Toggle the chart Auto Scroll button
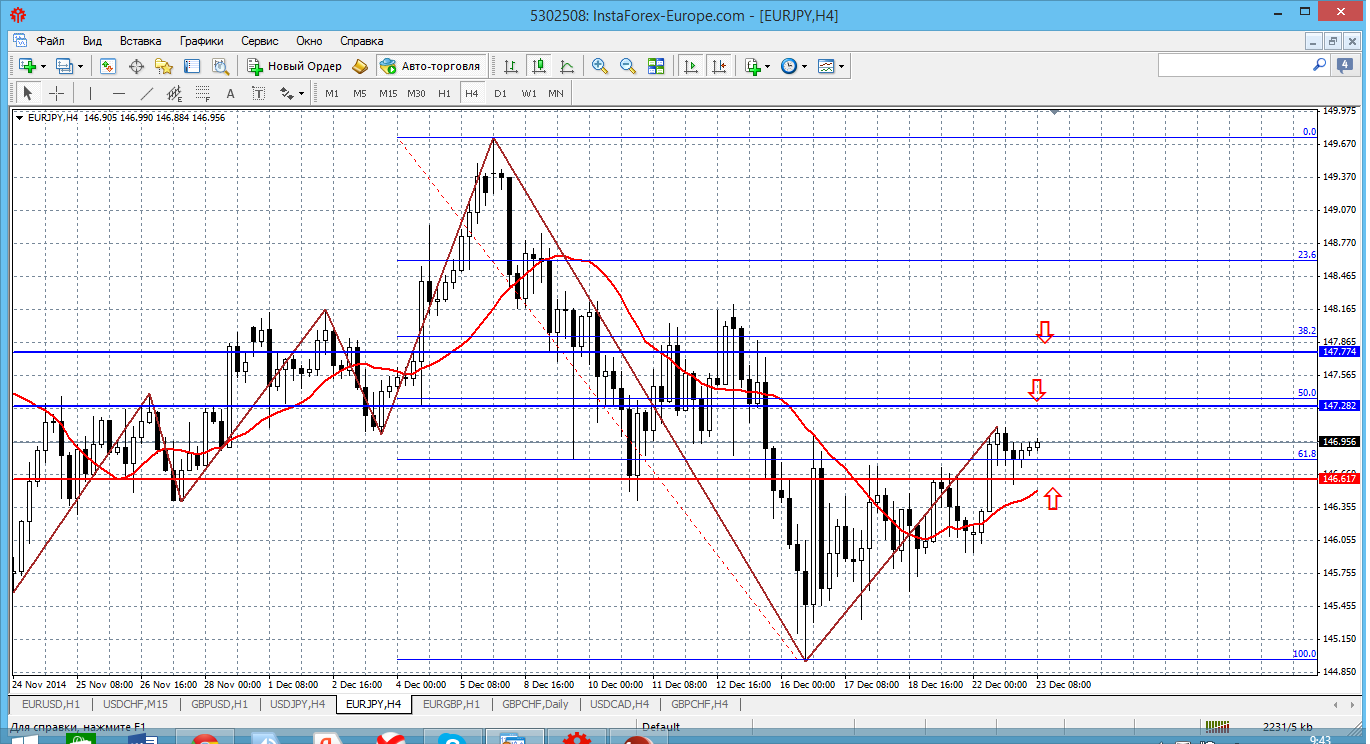Viewport: 1370px width, 744px height. pyautogui.click(x=690, y=66)
